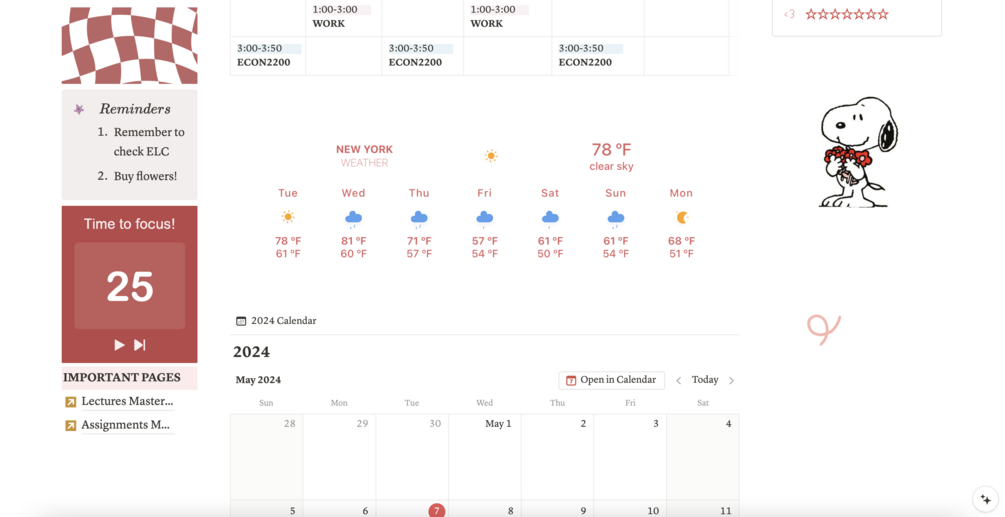Click Wednesday's rain cloud icon
The width and height of the screenshot is (1005, 517).
(353, 219)
